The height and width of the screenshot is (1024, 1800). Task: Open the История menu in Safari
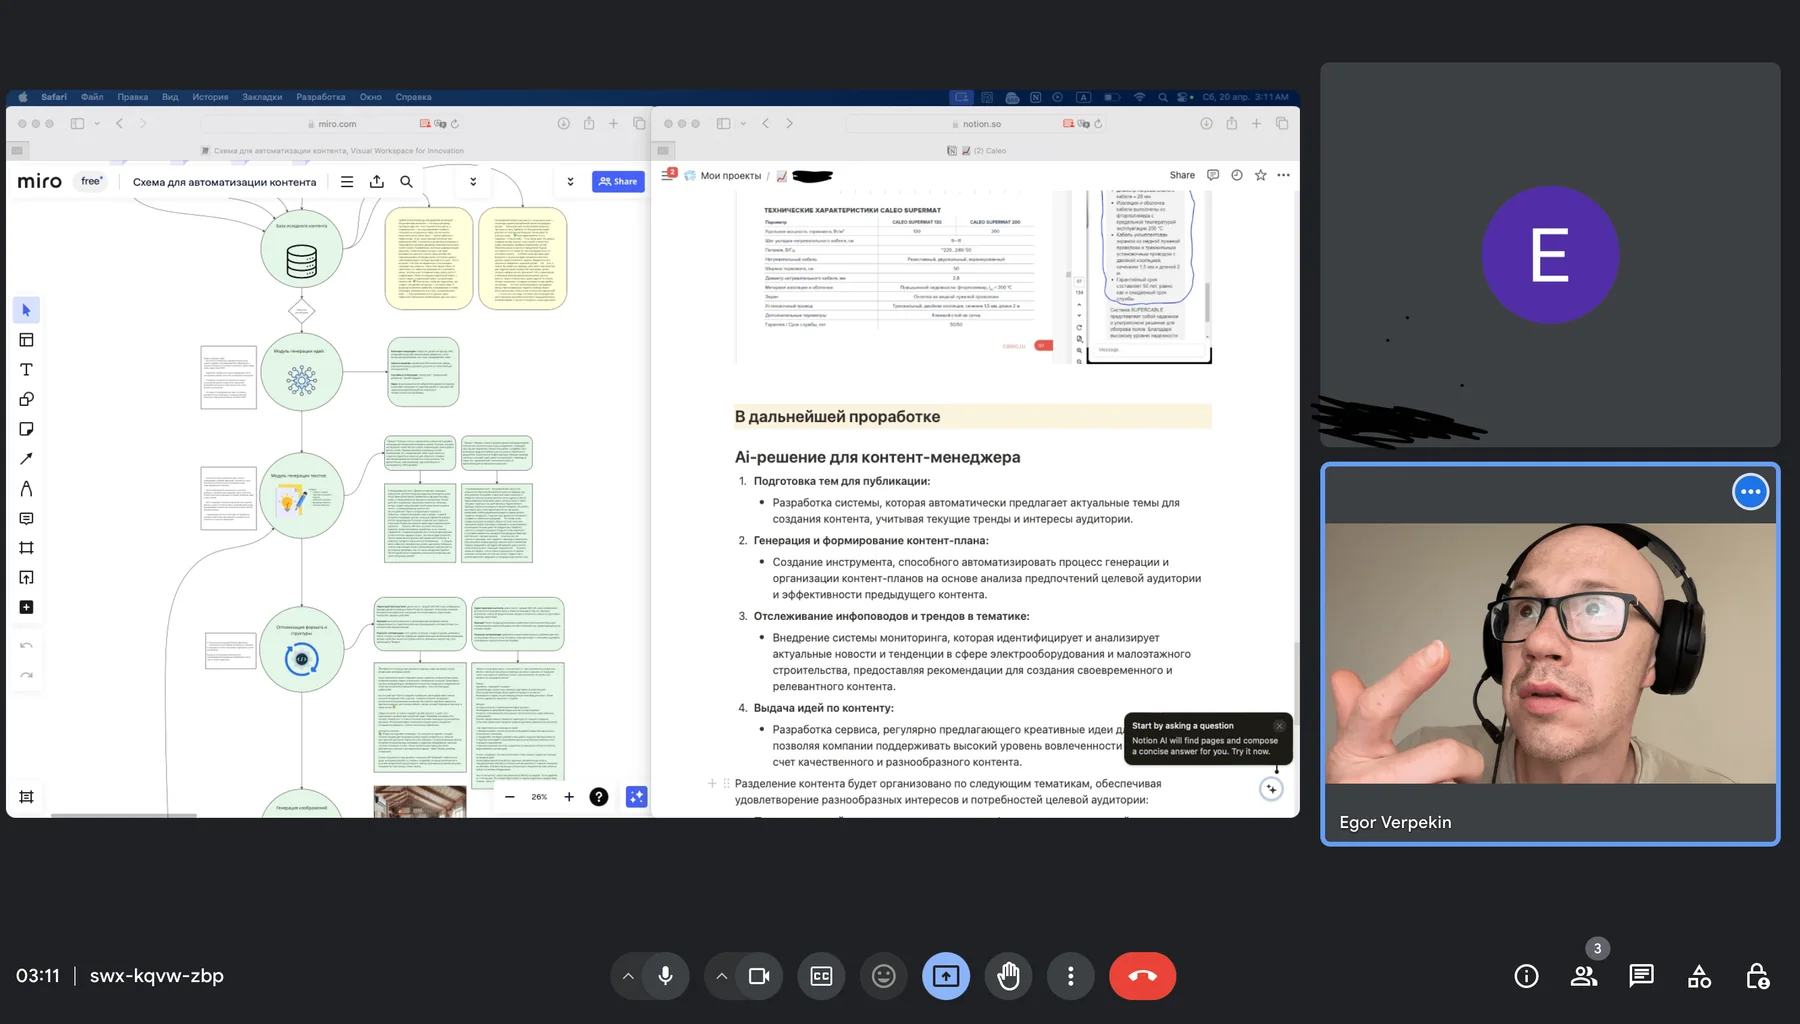pyautogui.click(x=210, y=97)
